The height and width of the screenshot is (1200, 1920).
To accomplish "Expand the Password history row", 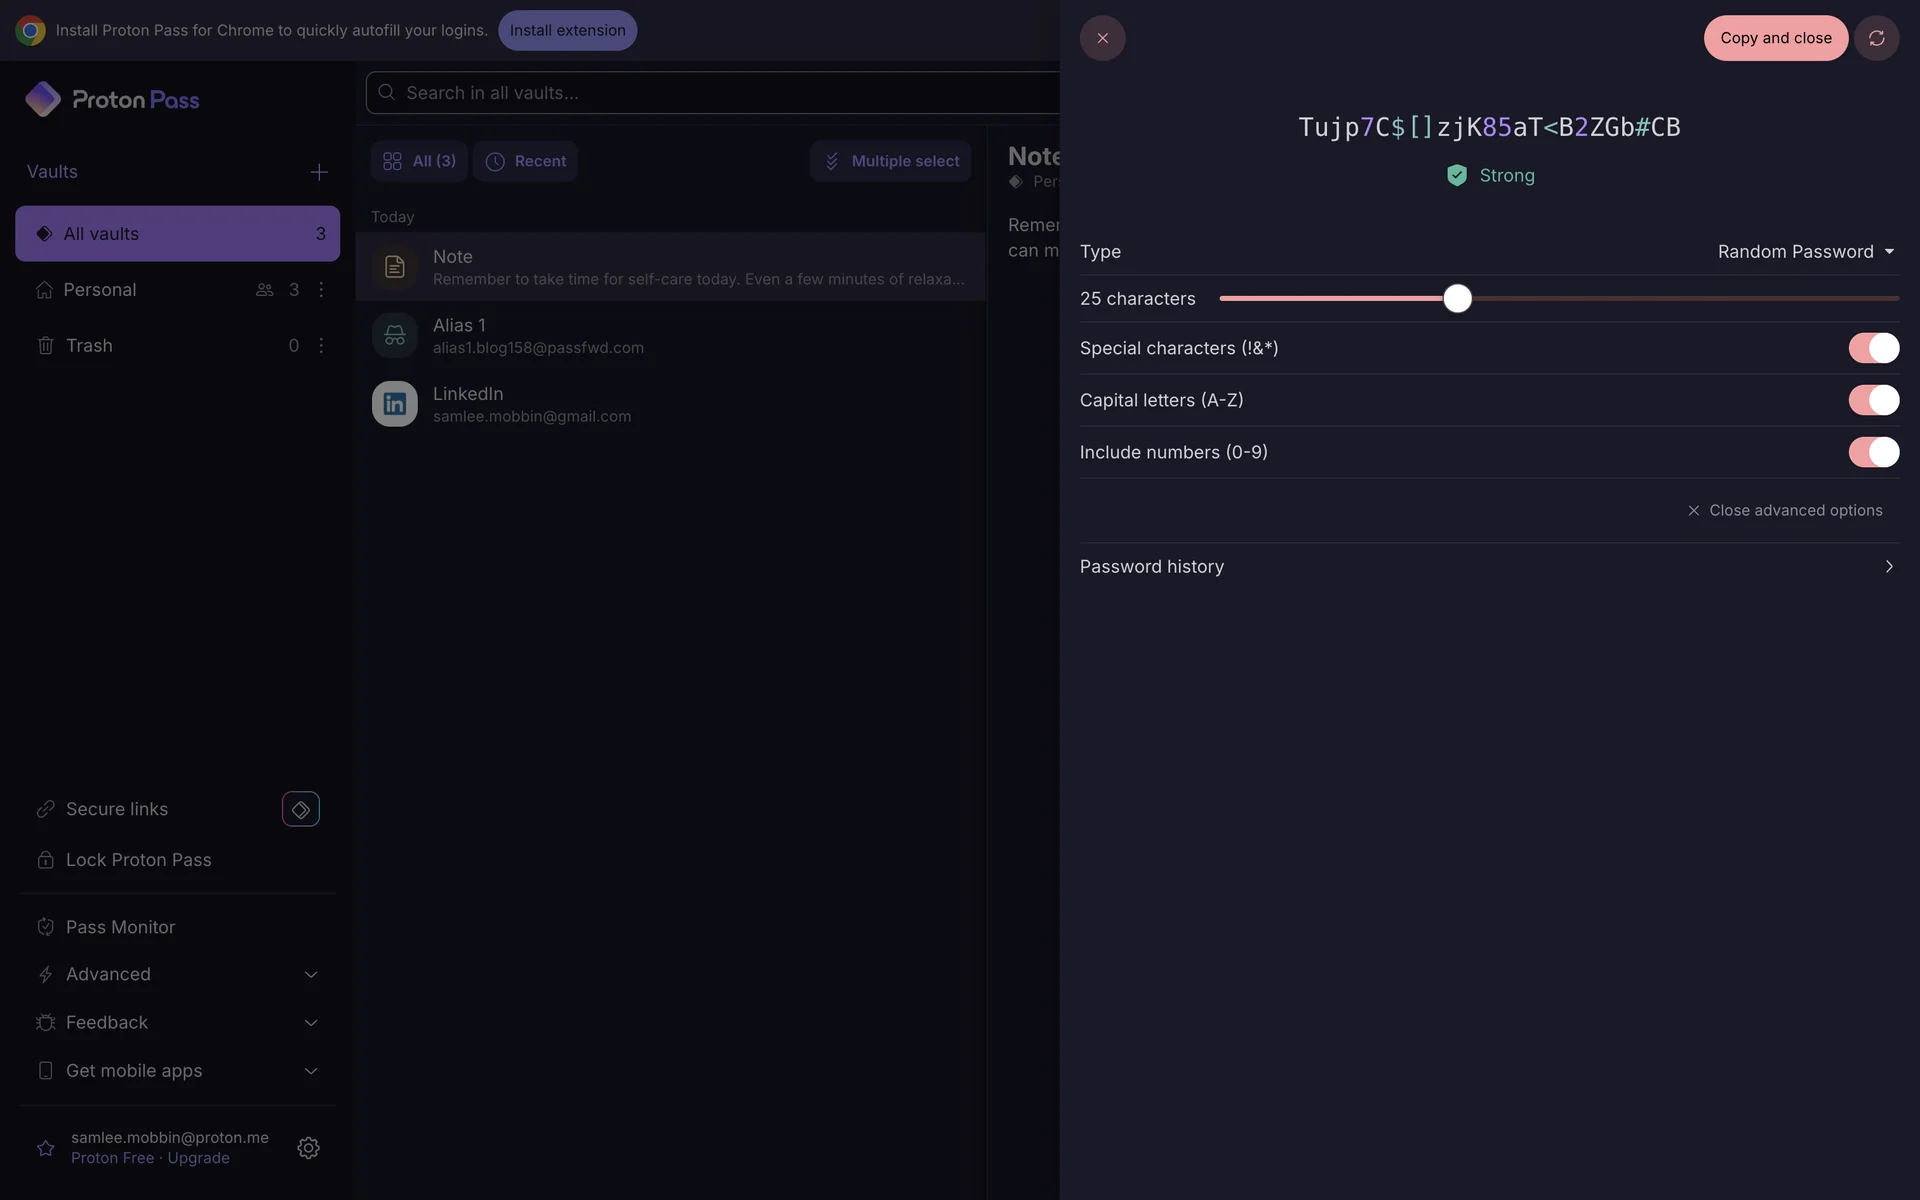I will pos(1488,567).
